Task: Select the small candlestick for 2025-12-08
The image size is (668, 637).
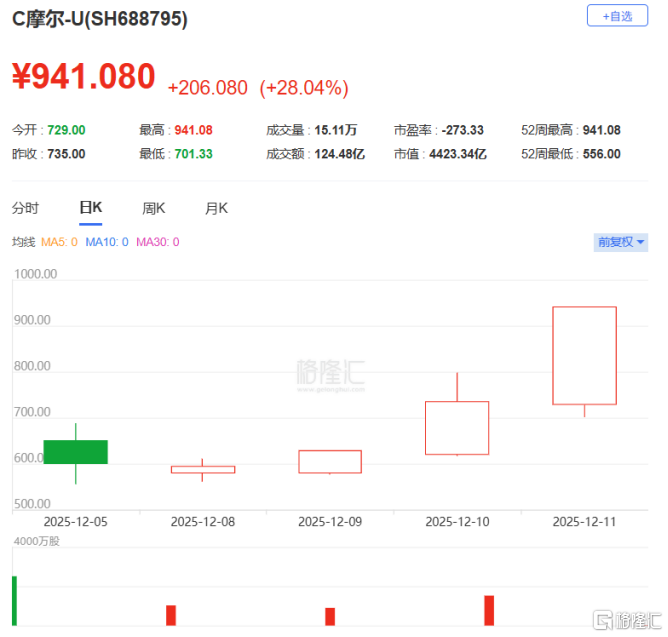Action: (x=202, y=469)
